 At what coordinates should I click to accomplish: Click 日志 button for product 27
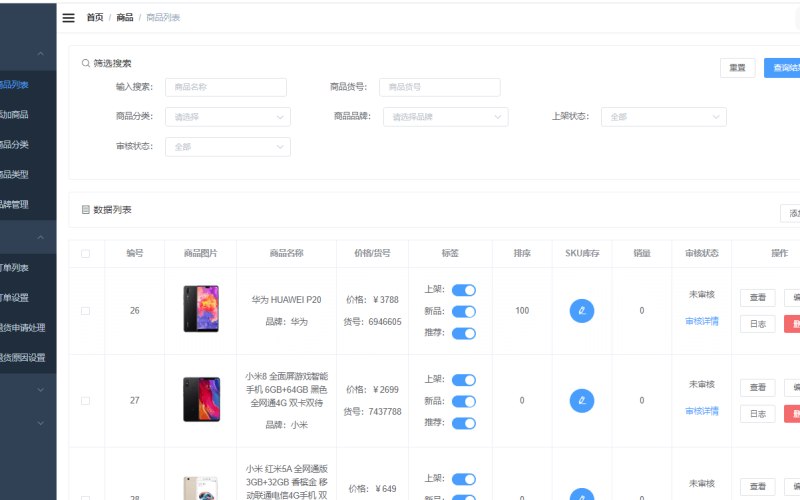[x=758, y=414]
